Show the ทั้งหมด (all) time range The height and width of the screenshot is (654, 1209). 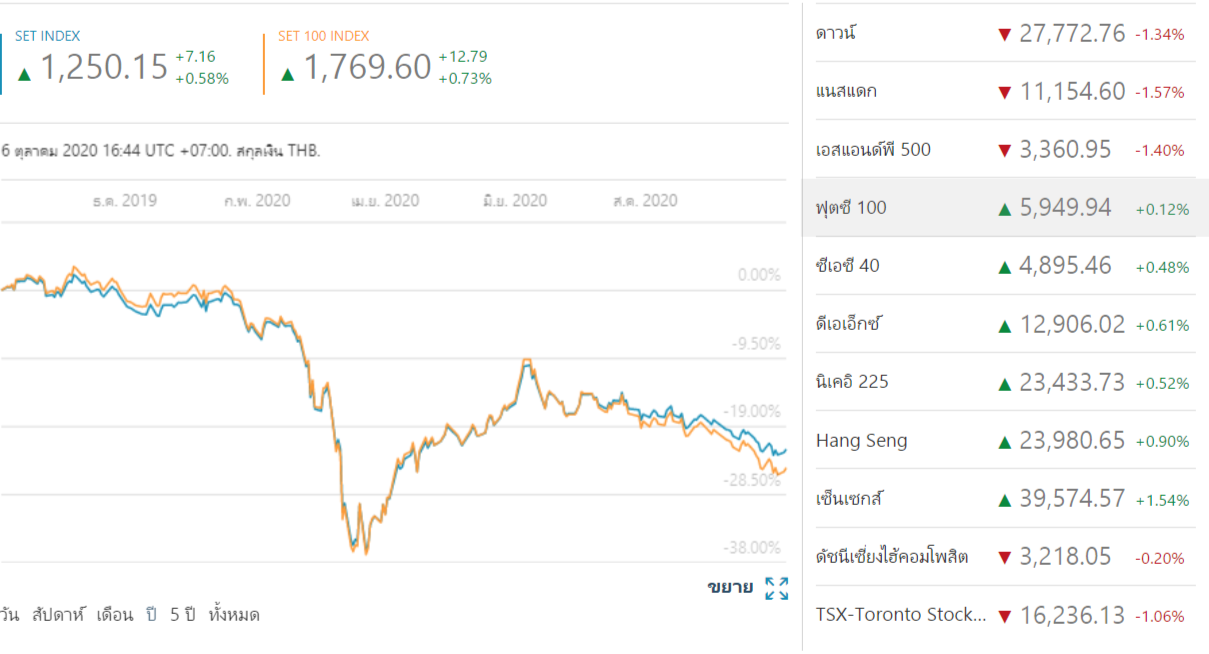tap(234, 615)
